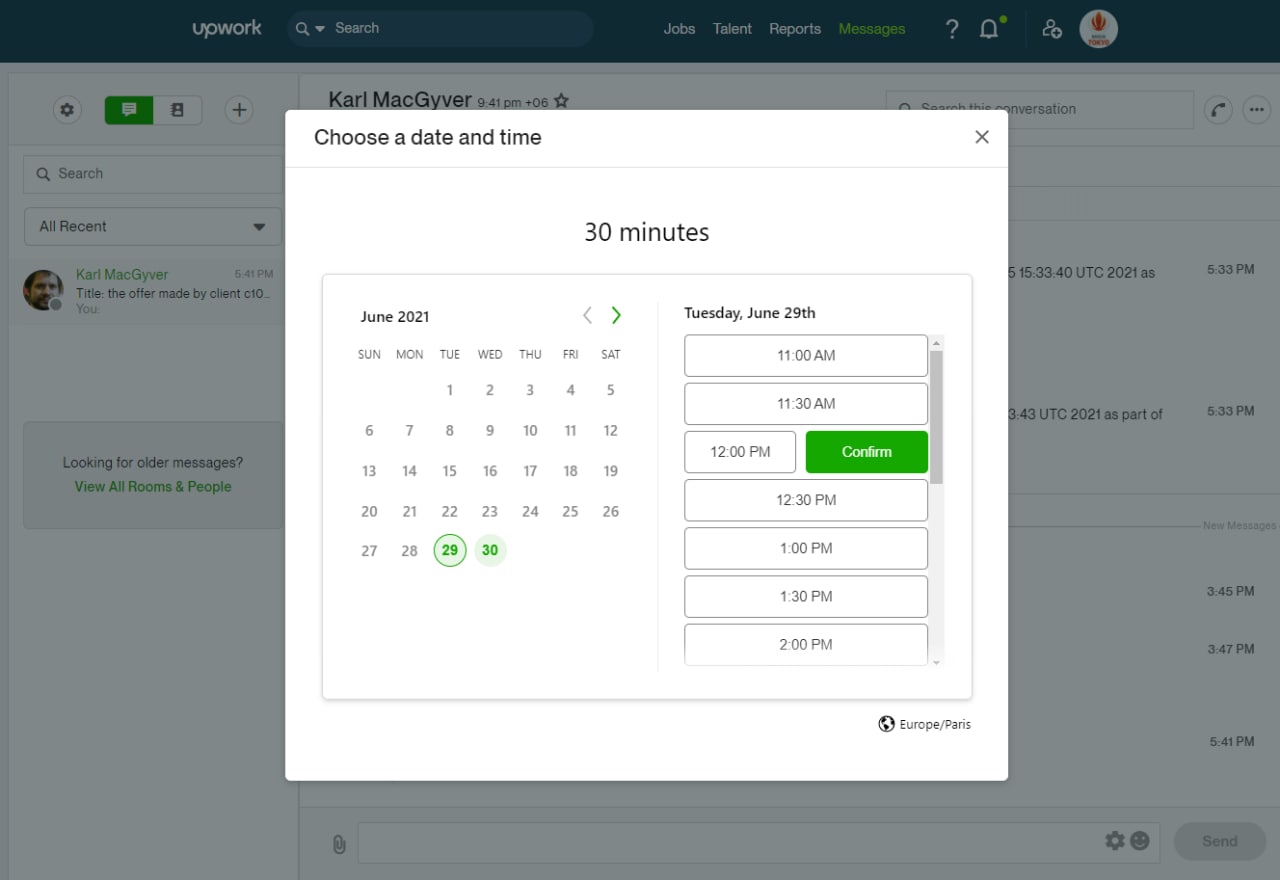
Task: Select the 11:00 AM time slot
Action: click(806, 355)
